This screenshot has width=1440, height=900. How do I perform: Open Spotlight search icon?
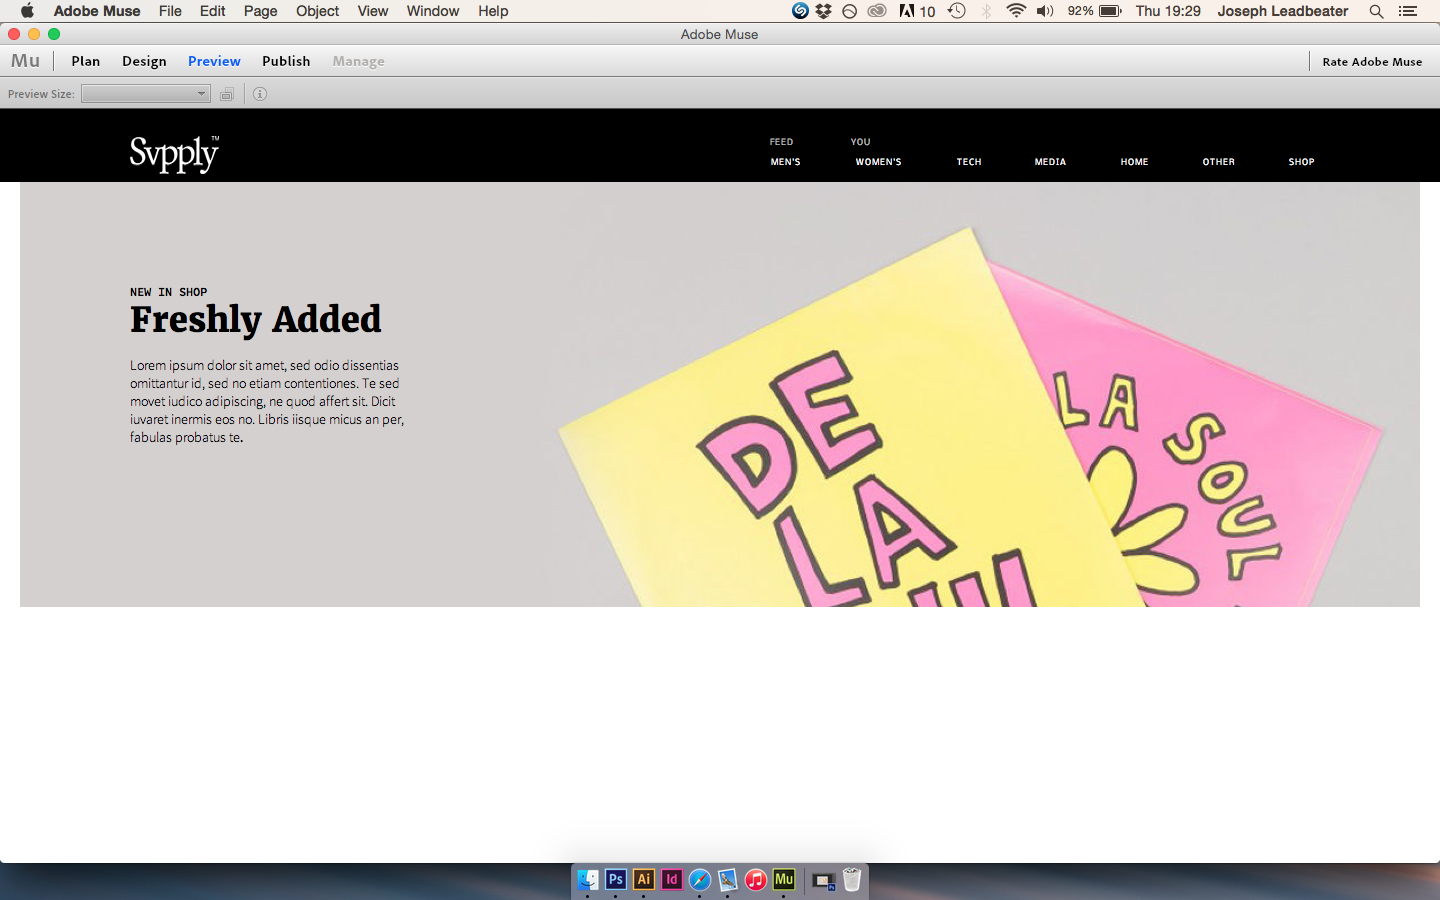(x=1377, y=11)
